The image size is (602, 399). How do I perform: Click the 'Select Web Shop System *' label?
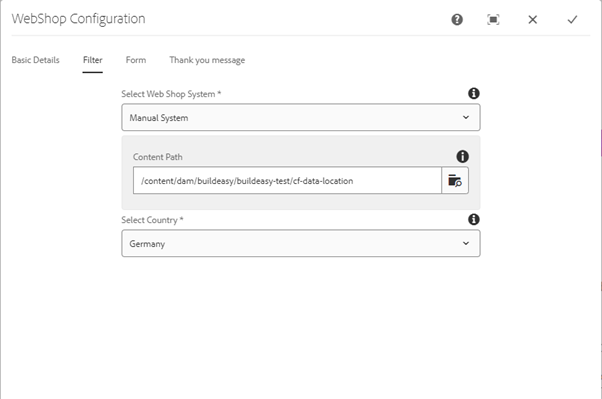pyautogui.click(x=171, y=94)
